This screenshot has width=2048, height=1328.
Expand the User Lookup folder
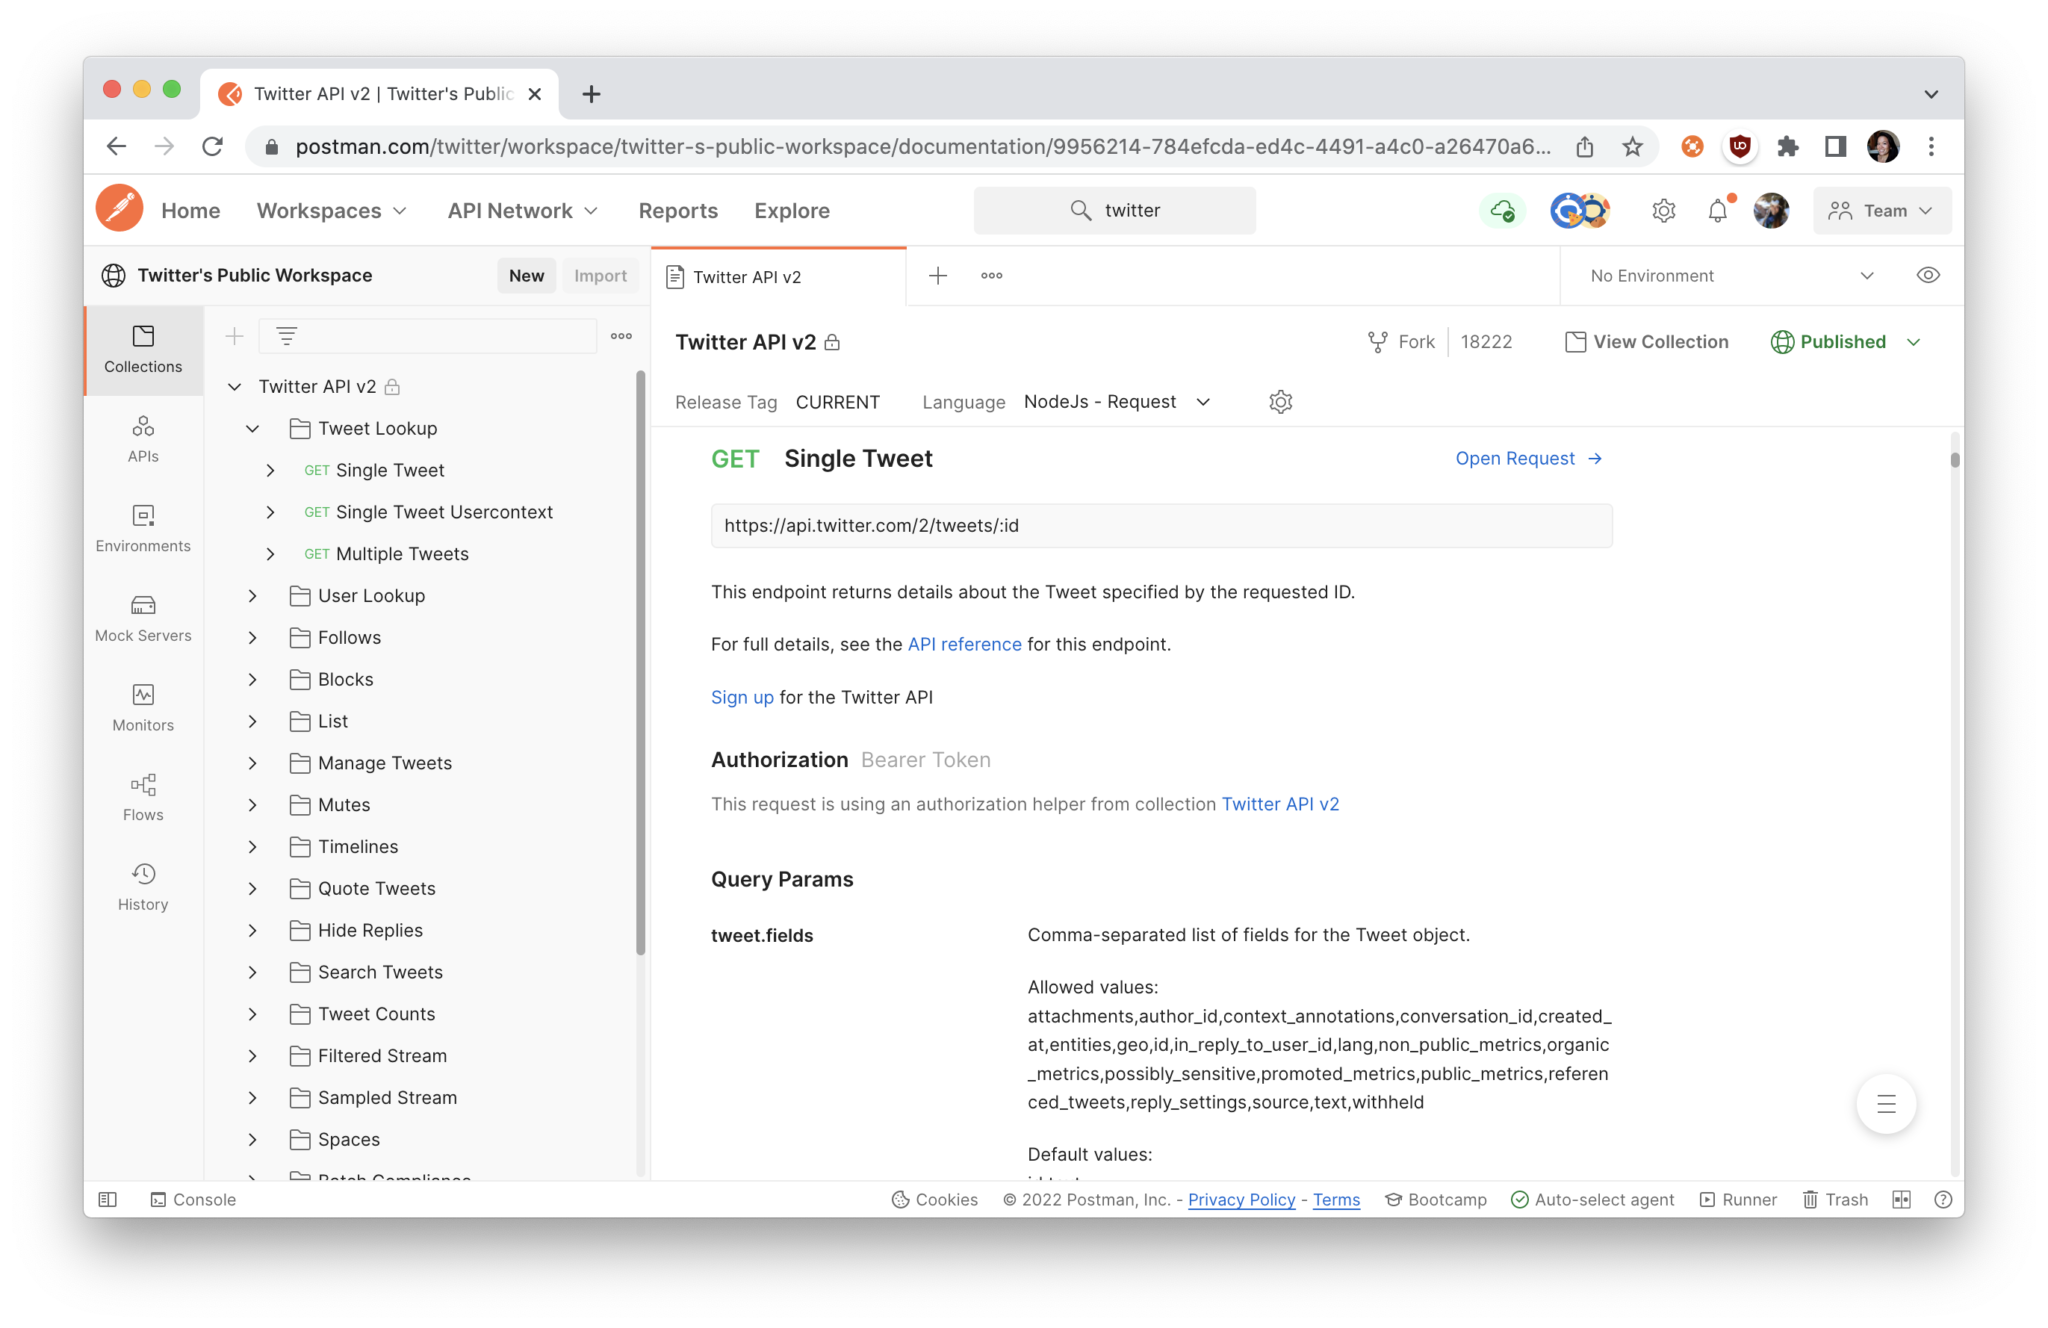(251, 595)
